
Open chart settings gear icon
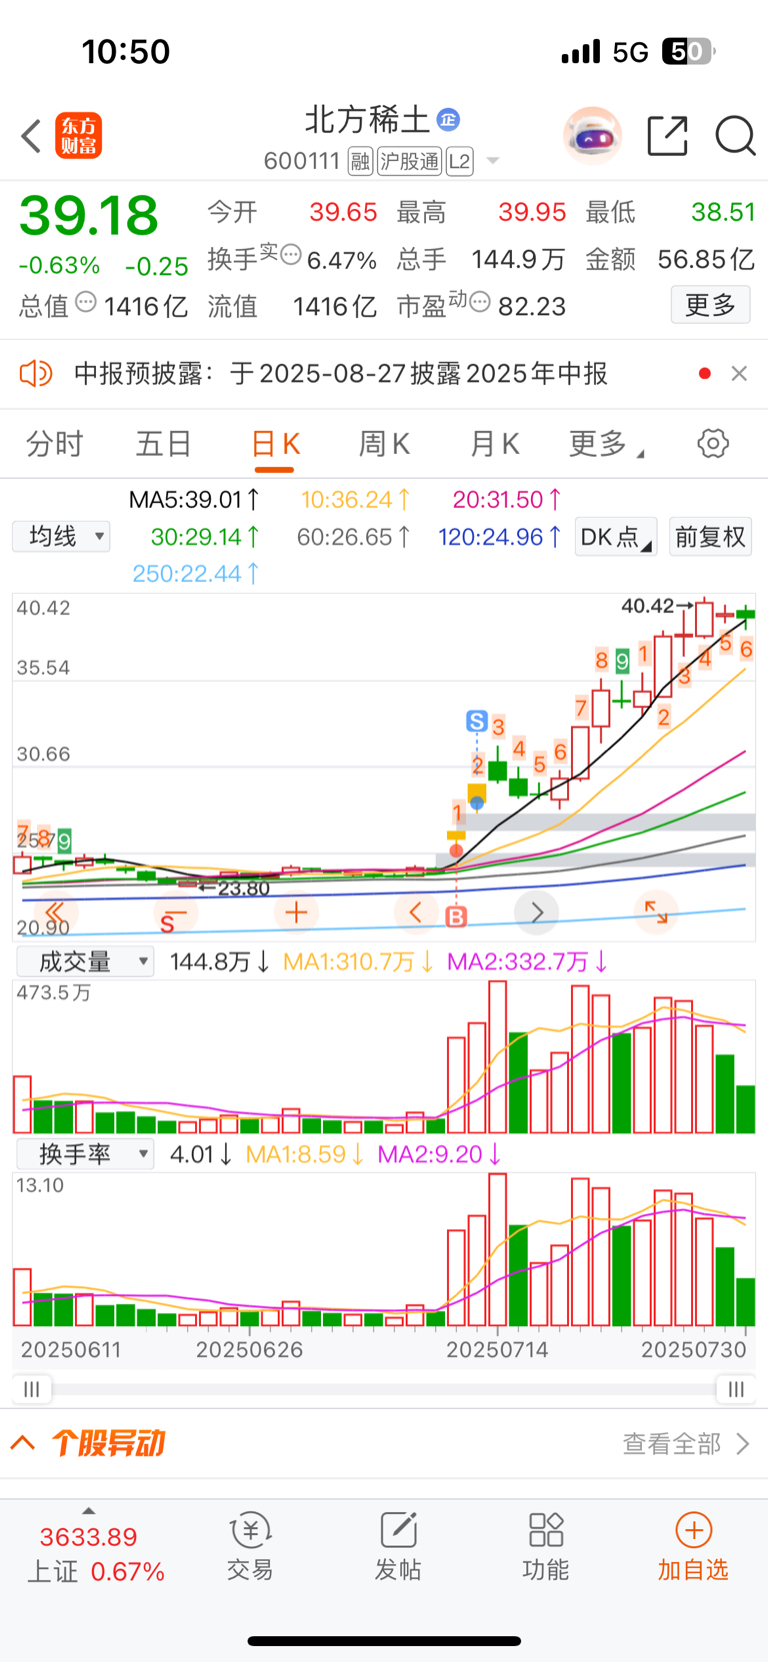pos(713,443)
